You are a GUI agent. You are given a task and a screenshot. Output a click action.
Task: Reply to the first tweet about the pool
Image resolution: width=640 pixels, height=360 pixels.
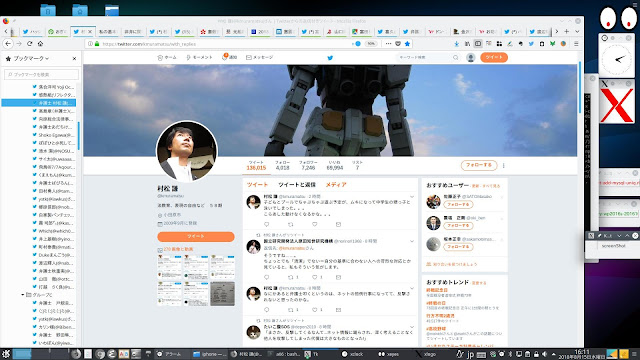(x=267, y=224)
